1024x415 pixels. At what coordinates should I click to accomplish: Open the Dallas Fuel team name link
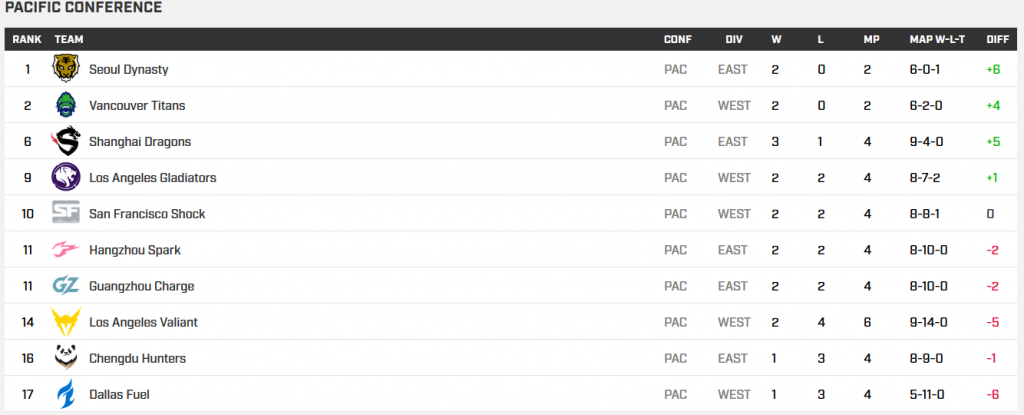point(120,395)
